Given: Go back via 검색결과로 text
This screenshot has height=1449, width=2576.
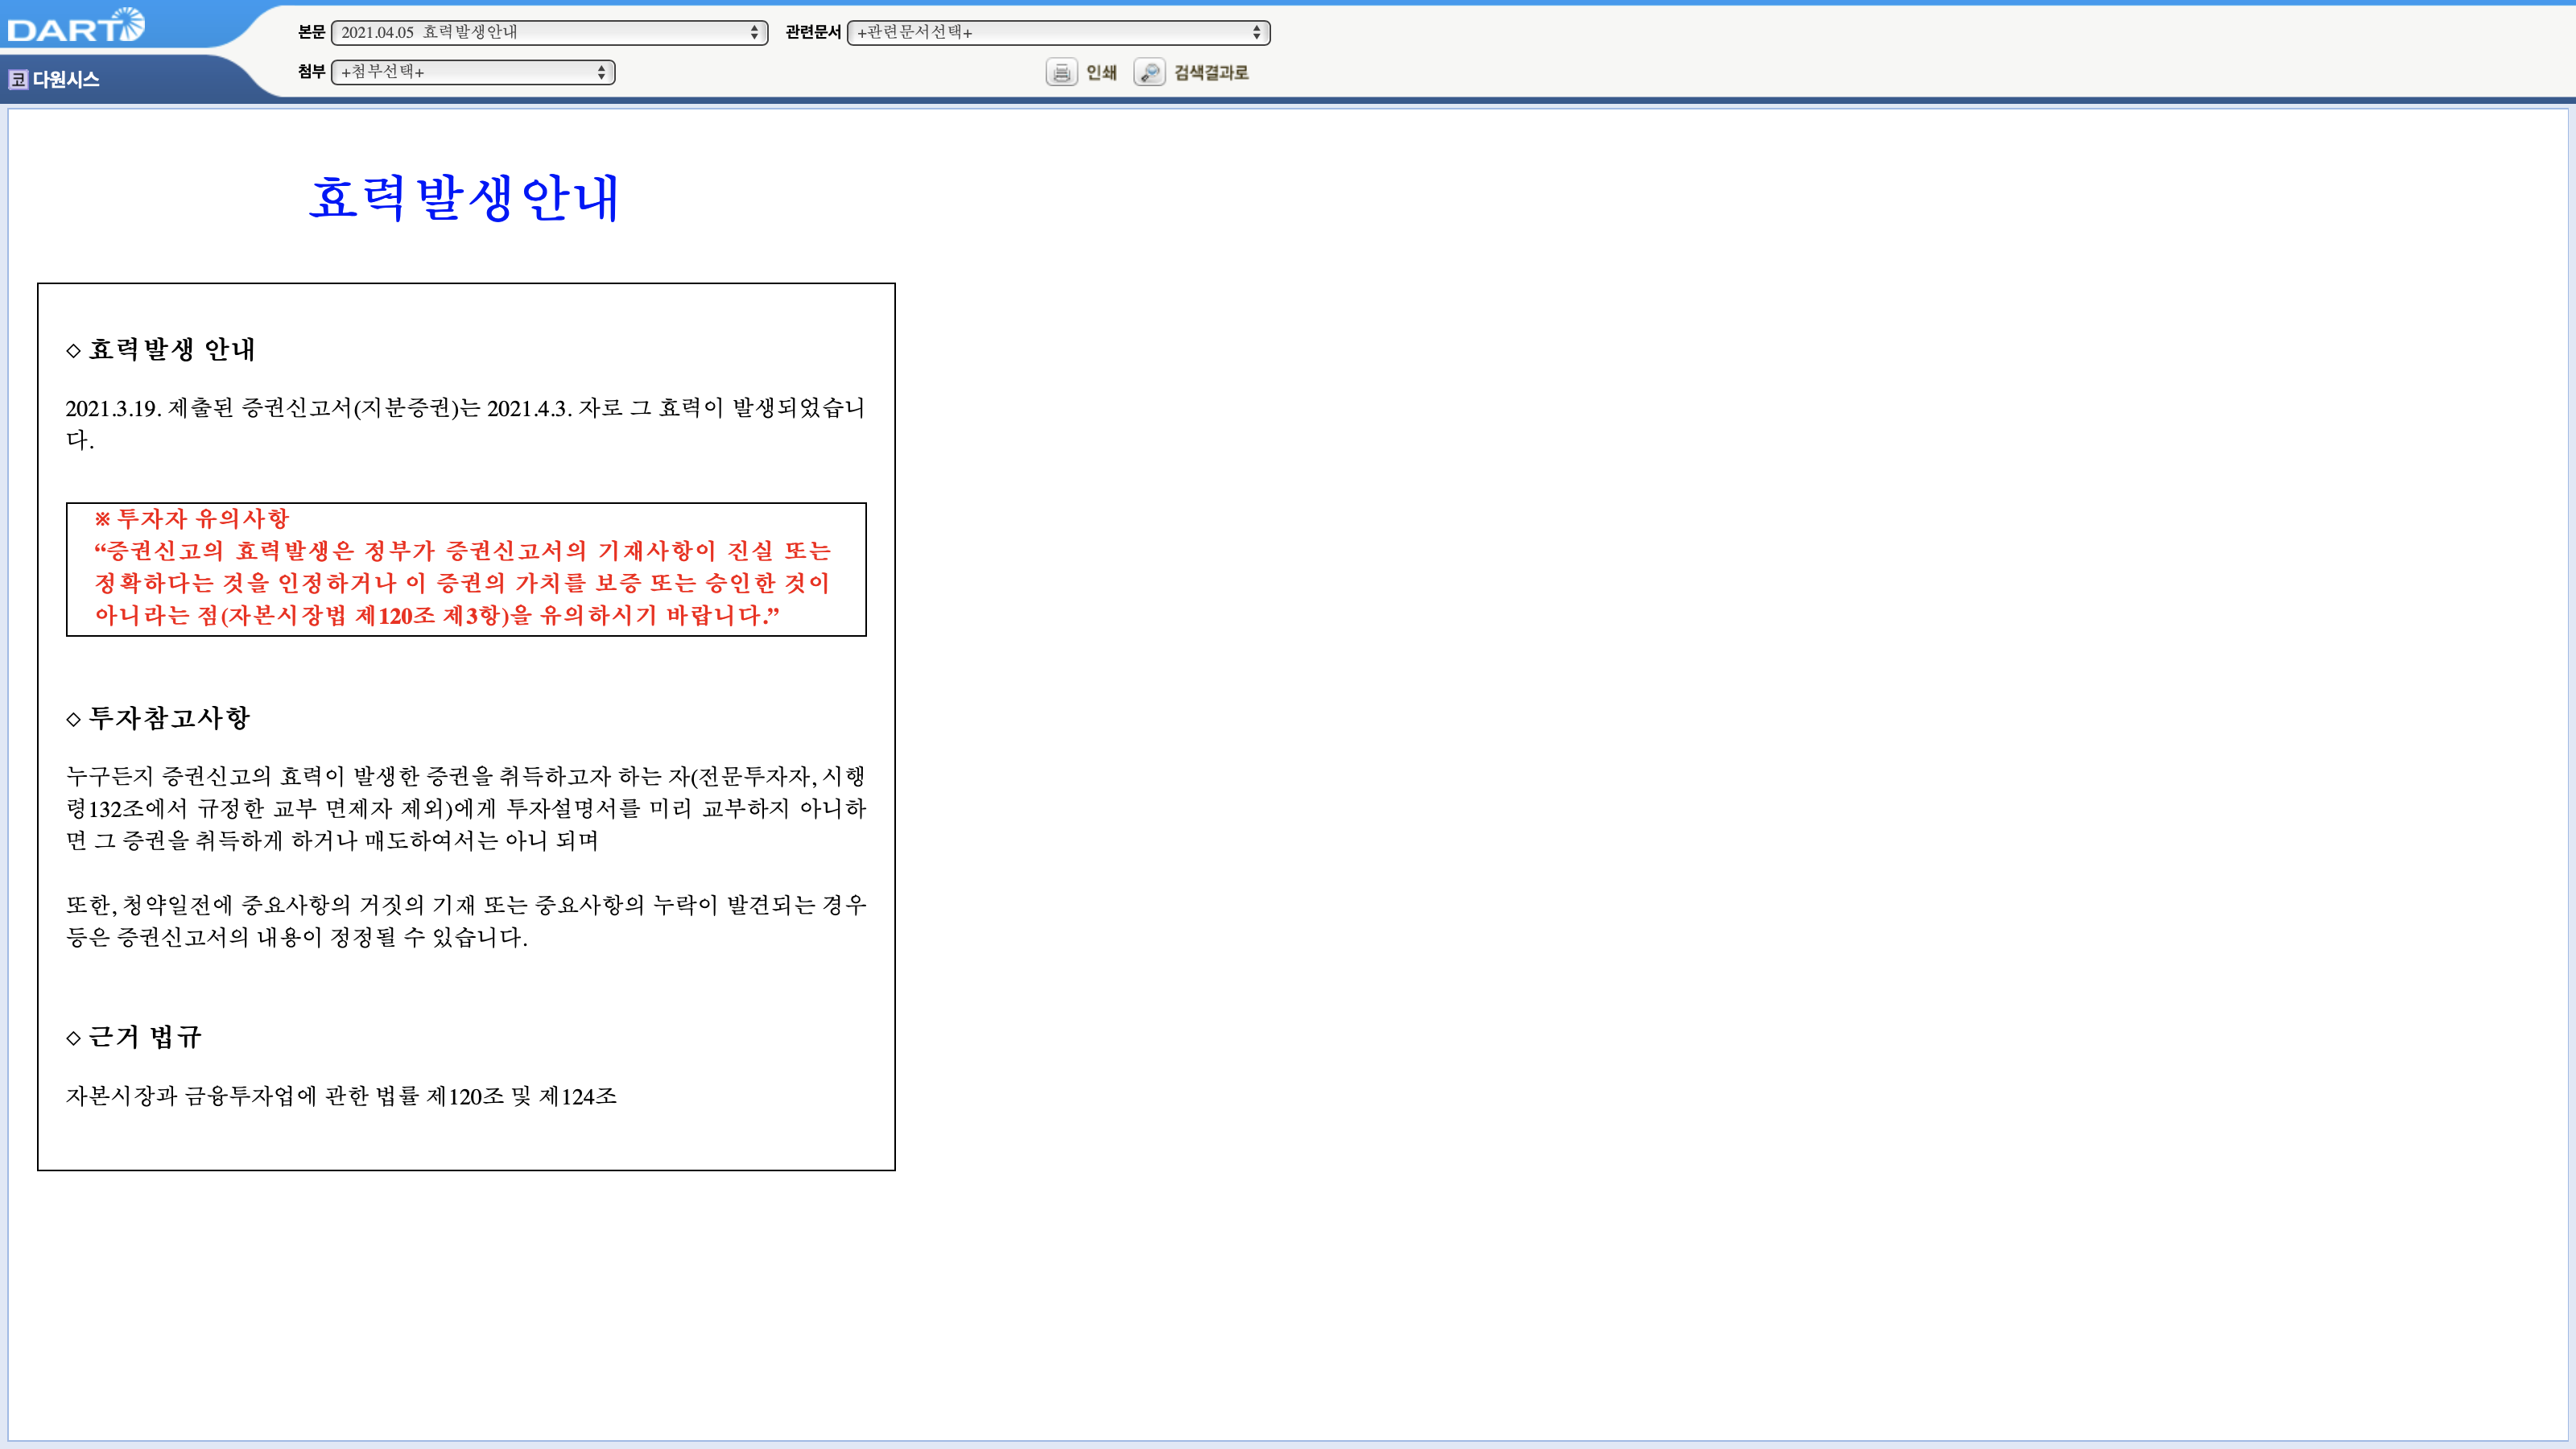Looking at the screenshot, I should click(1211, 72).
